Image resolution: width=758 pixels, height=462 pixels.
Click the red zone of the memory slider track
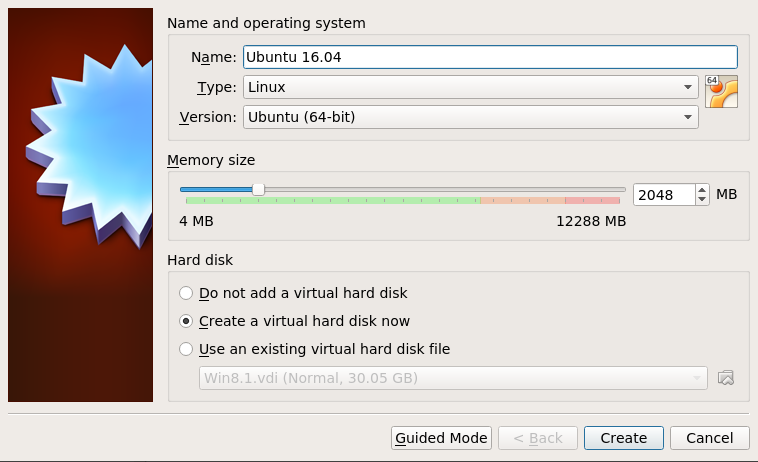pyautogui.click(x=592, y=201)
